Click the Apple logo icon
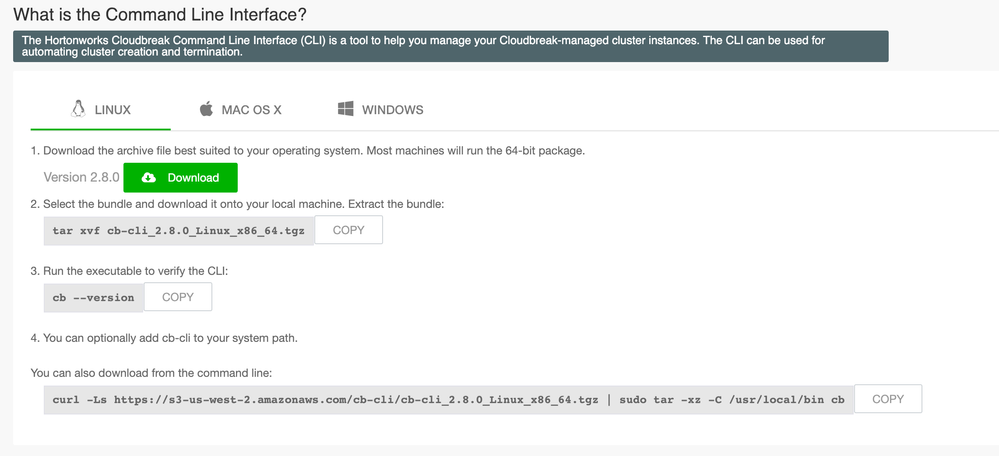 pos(207,109)
